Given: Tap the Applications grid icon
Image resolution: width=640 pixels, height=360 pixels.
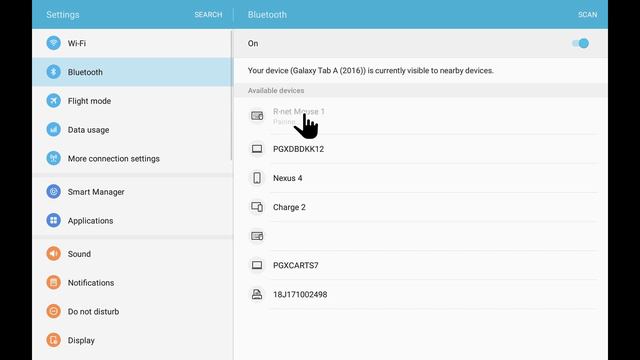Looking at the screenshot, I should [x=53, y=220].
